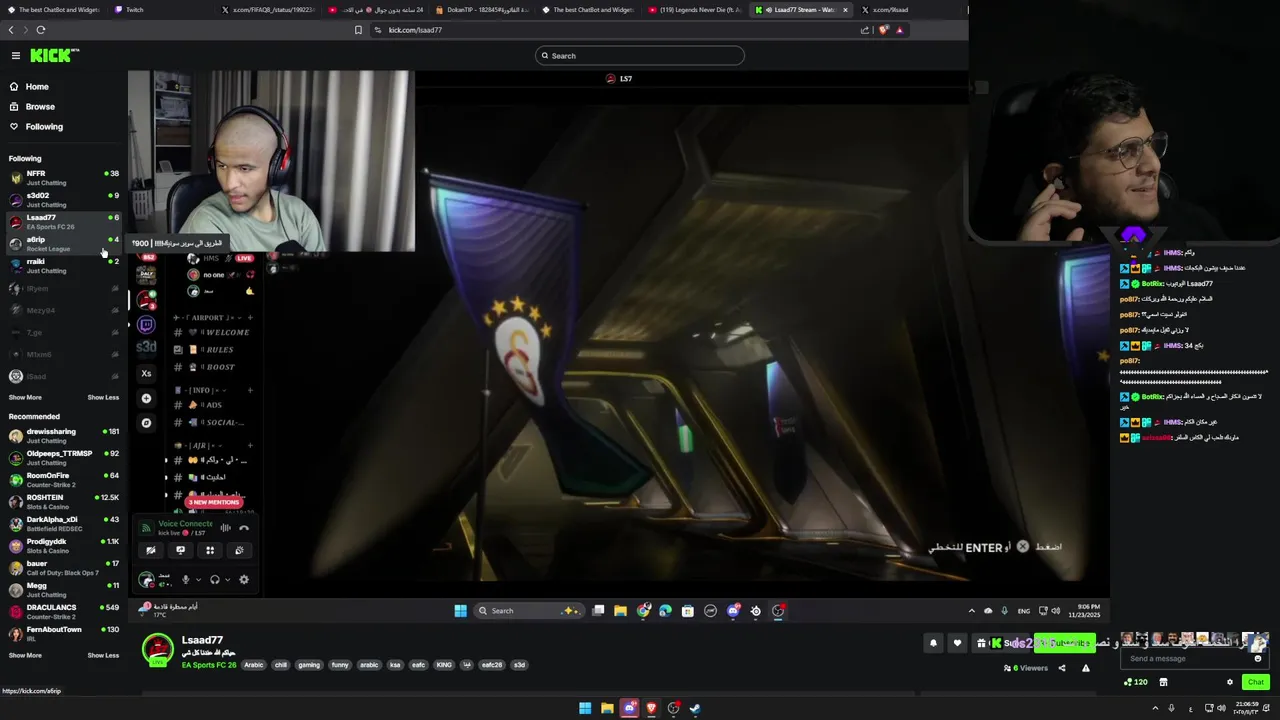Click the 'gaming' stream tag

point(309,665)
